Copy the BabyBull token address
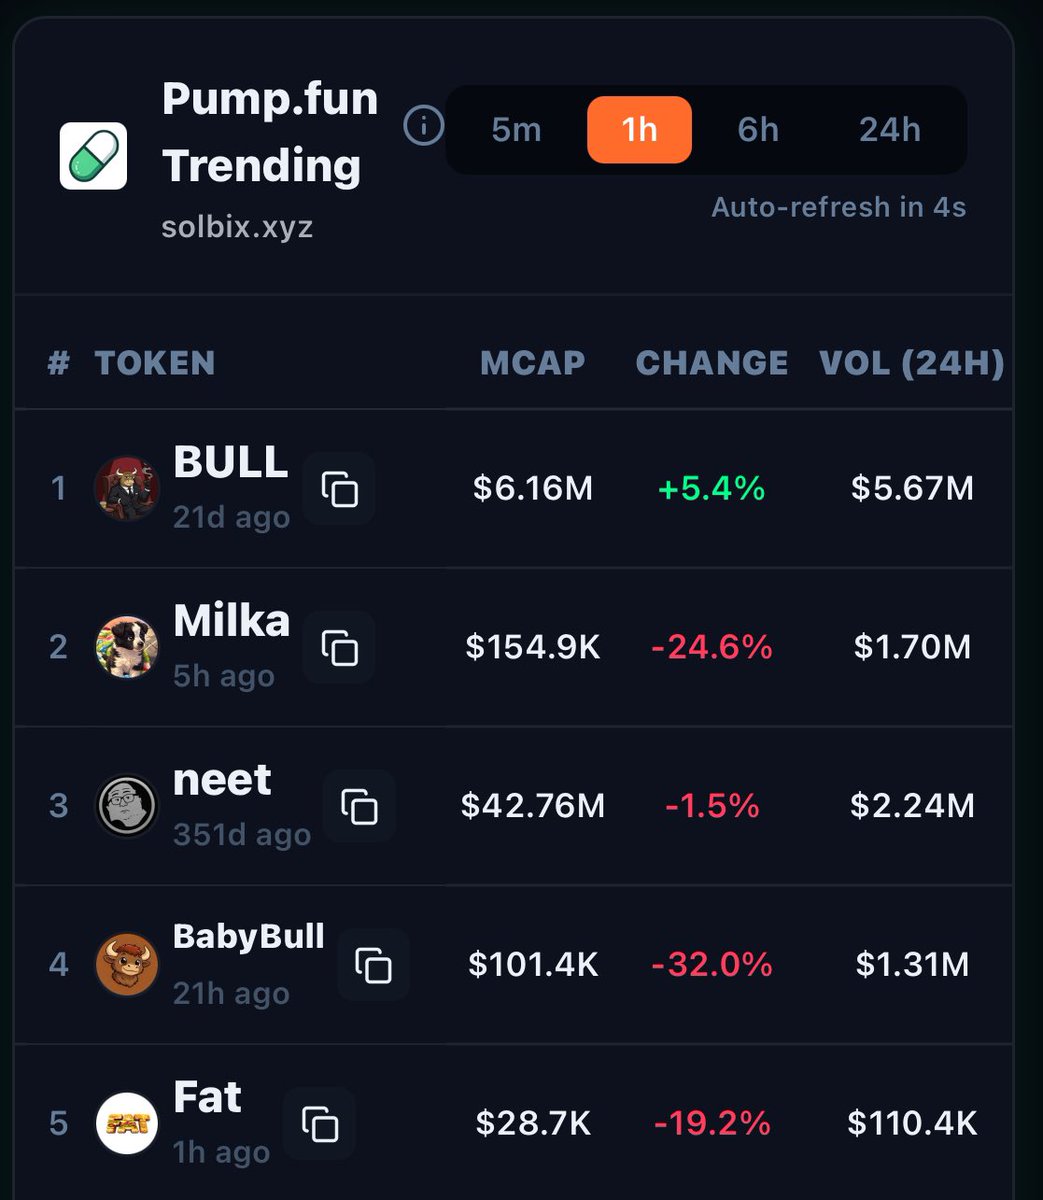 [373, 965]
